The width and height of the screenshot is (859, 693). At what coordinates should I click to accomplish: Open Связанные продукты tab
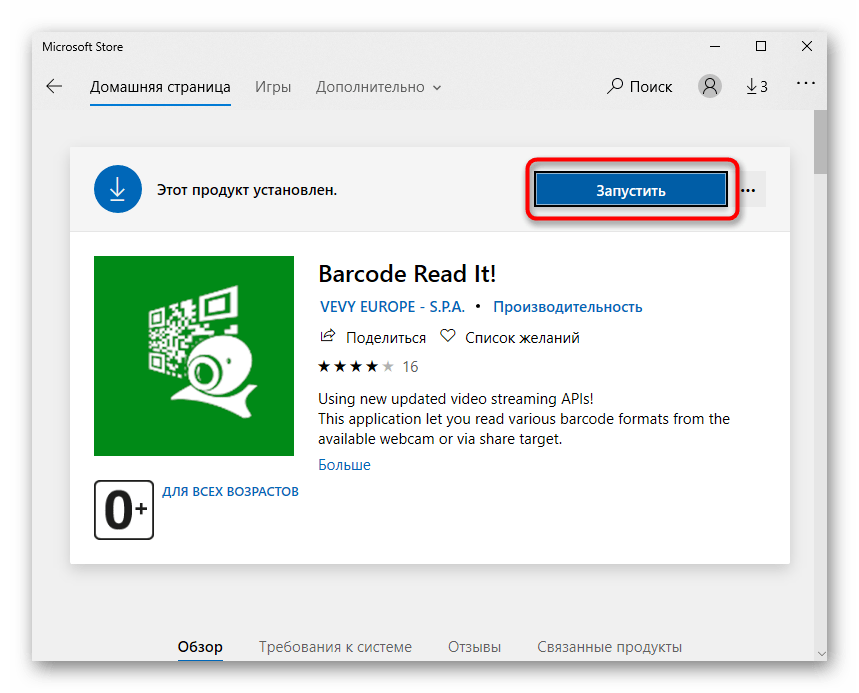point(609,647)
